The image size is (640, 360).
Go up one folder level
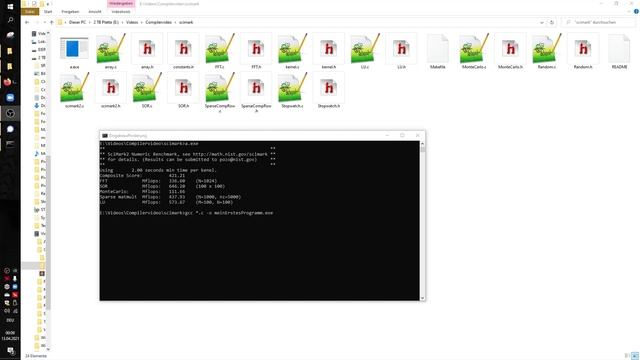coord(51,22)
